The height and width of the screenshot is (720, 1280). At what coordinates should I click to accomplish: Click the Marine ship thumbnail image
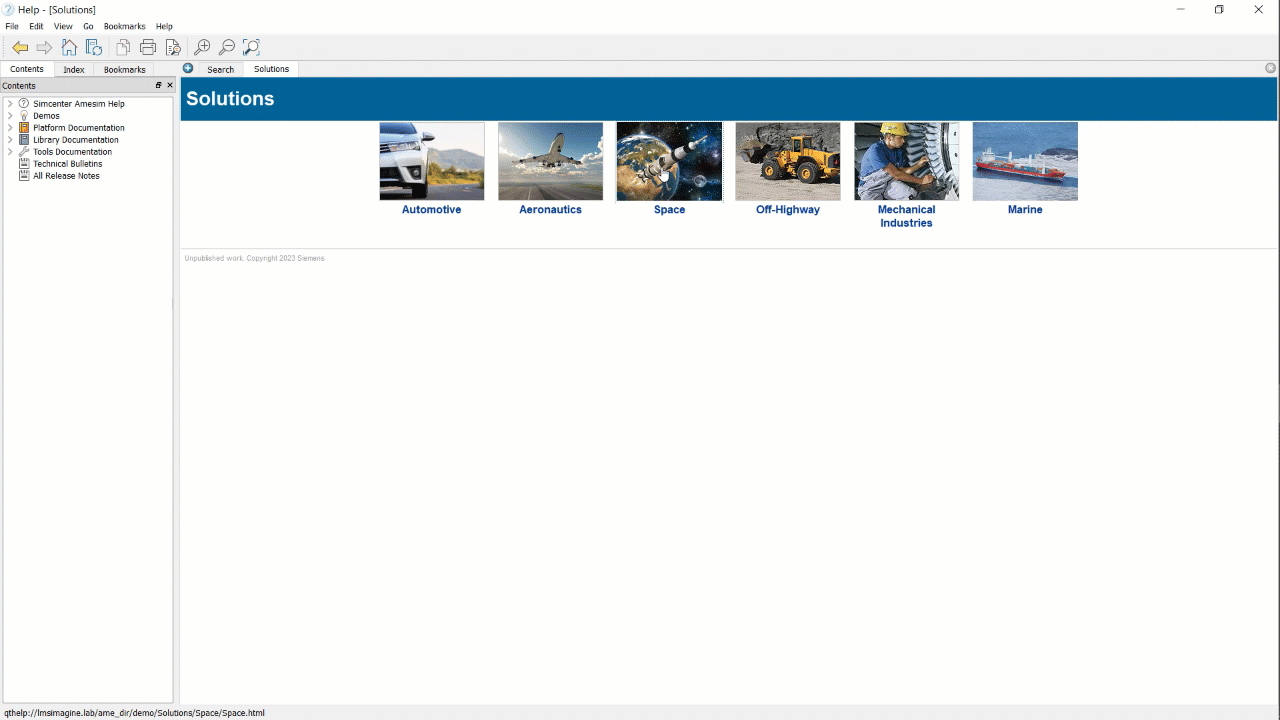(x=1025, y=161)
